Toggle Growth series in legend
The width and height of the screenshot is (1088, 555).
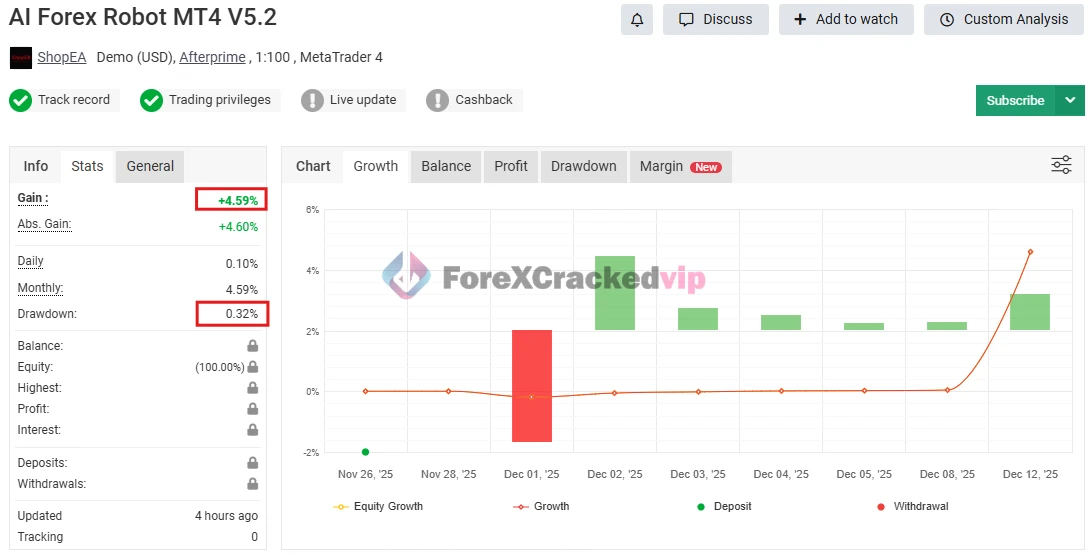(x=541, y=506)
